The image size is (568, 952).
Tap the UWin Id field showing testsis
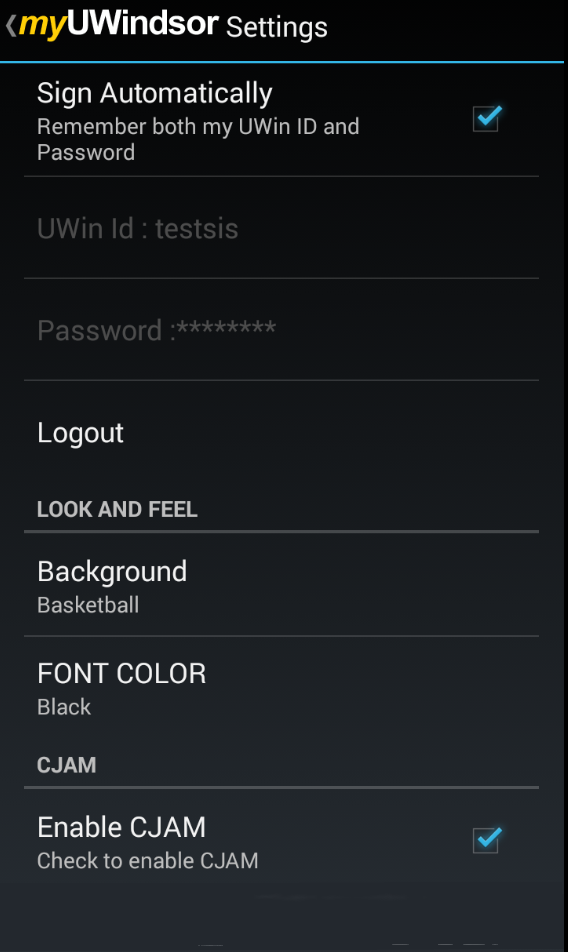click(x=282, y=228)
